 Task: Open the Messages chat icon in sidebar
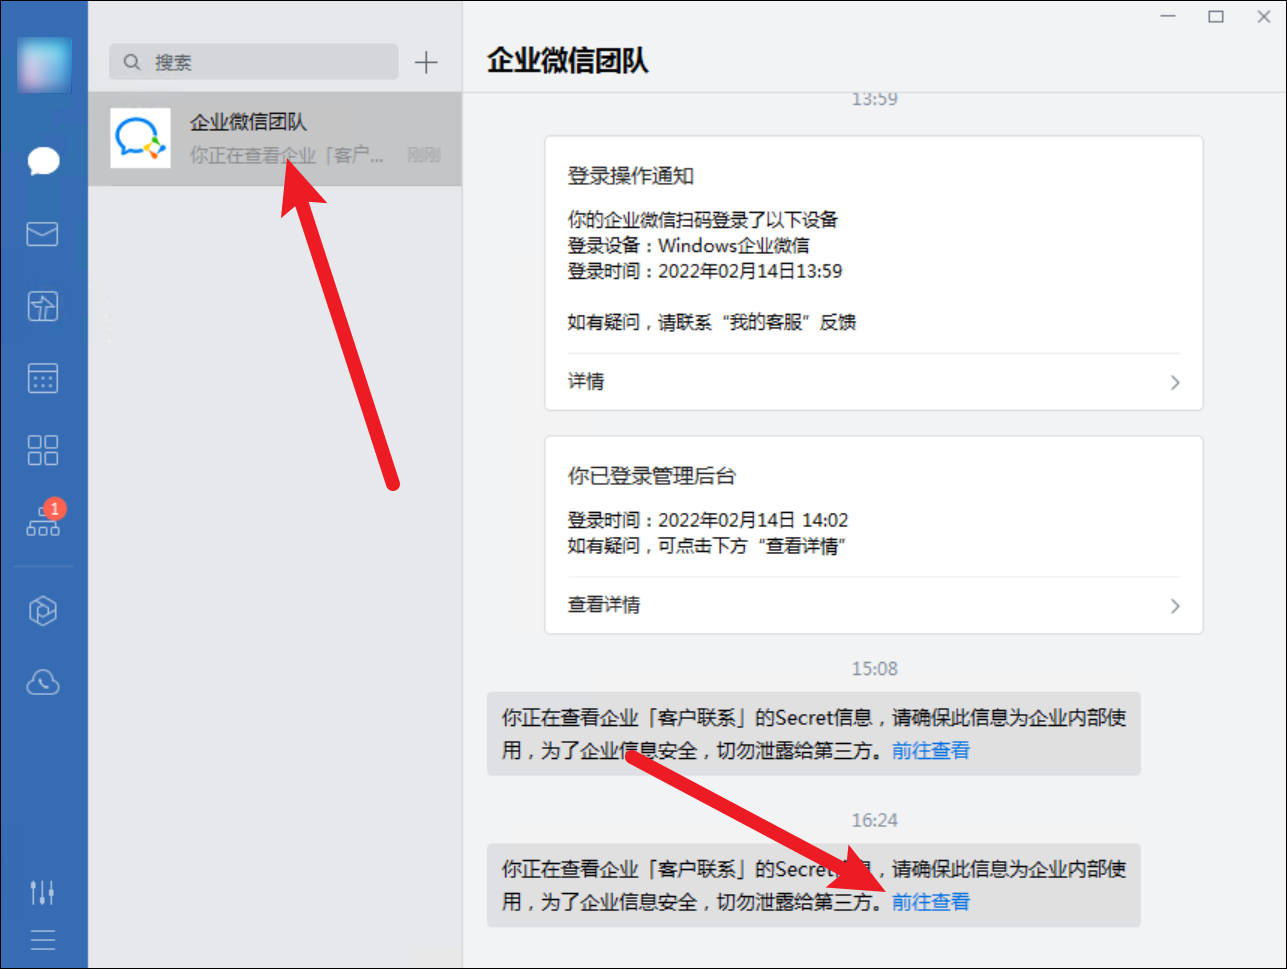[43, 161]
